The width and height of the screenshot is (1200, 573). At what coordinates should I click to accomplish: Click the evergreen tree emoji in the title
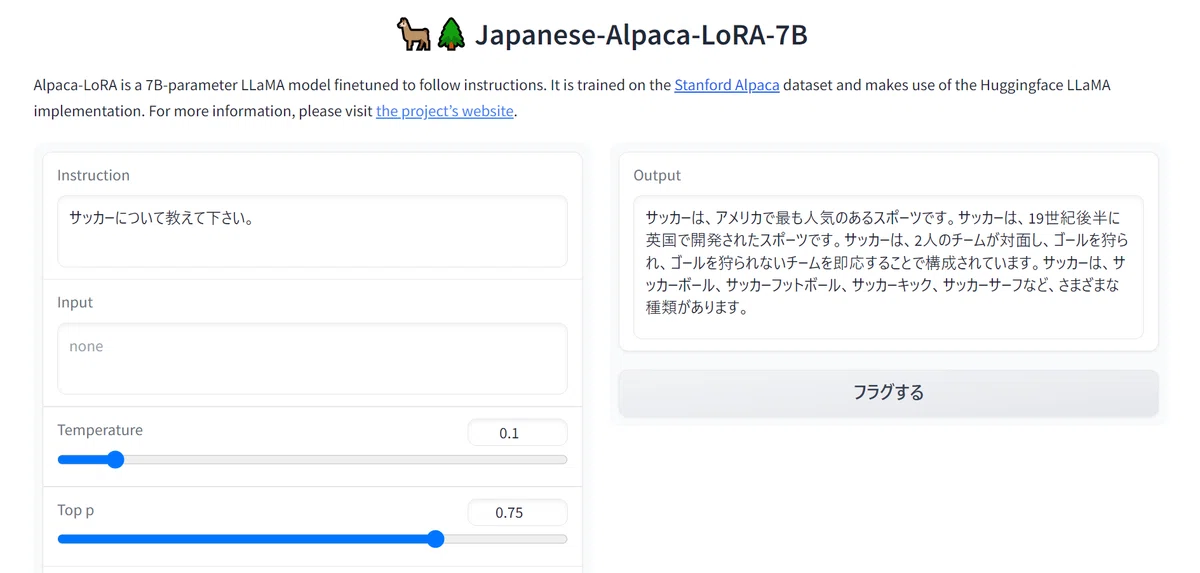pos(449,35)
